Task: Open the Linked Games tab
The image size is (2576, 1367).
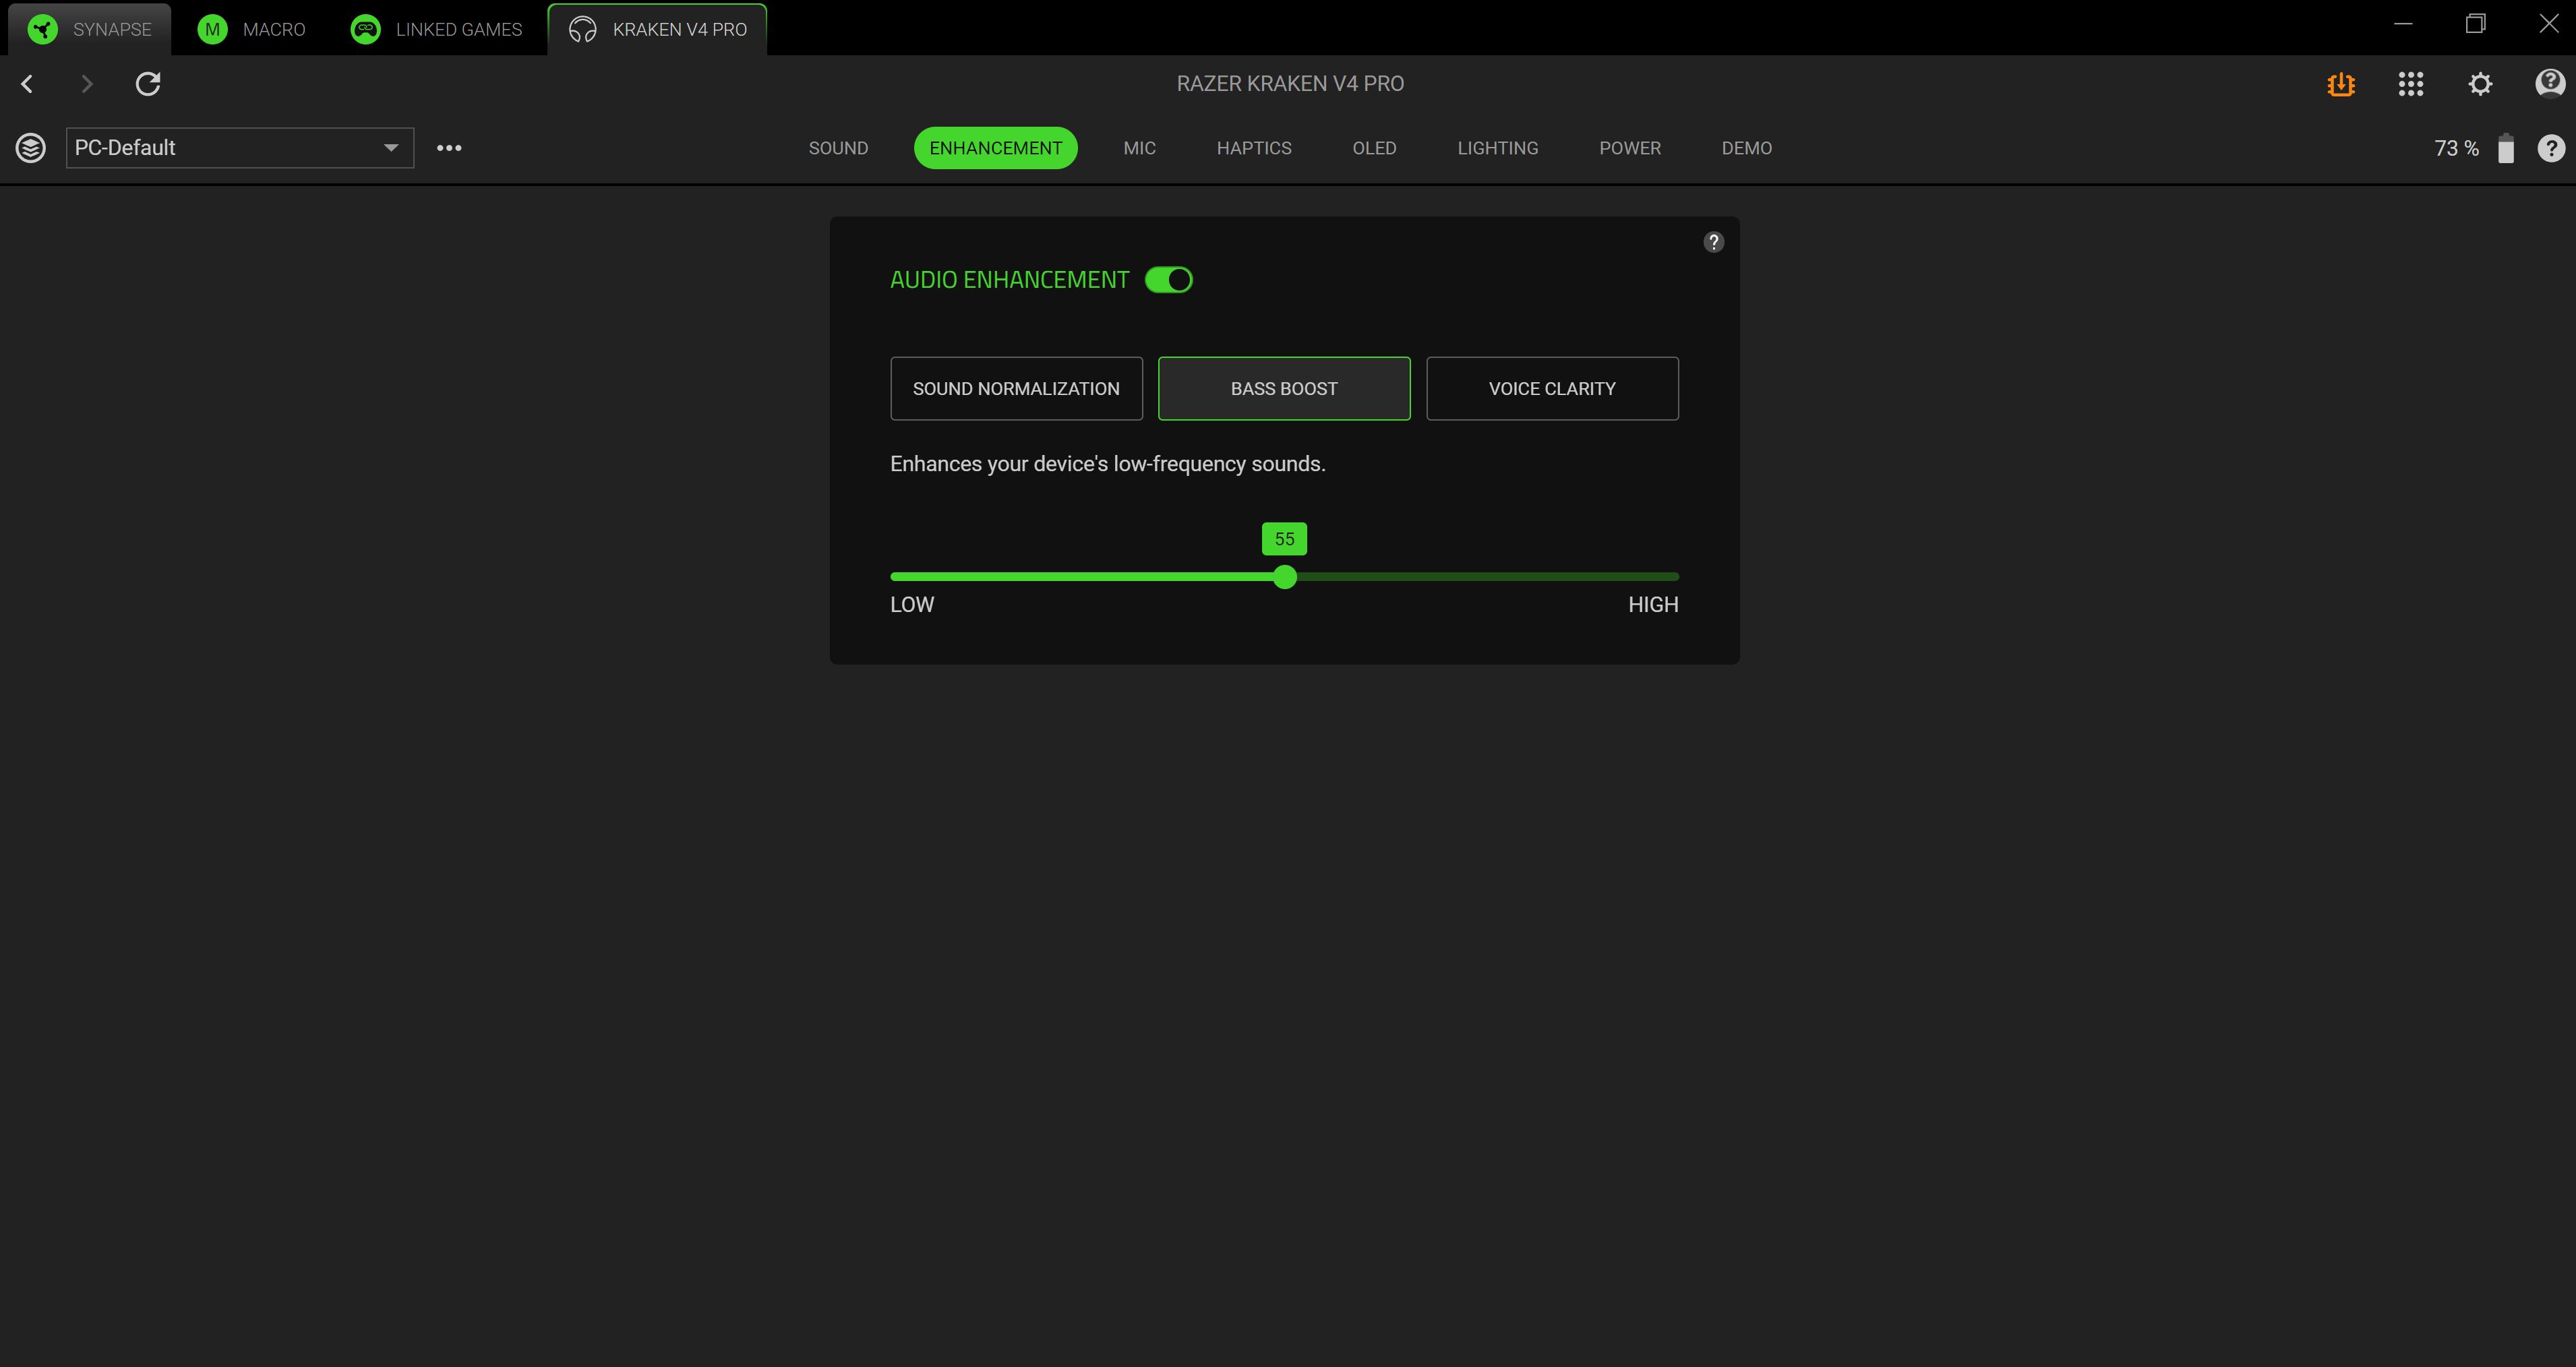Action: coord(437,29)
